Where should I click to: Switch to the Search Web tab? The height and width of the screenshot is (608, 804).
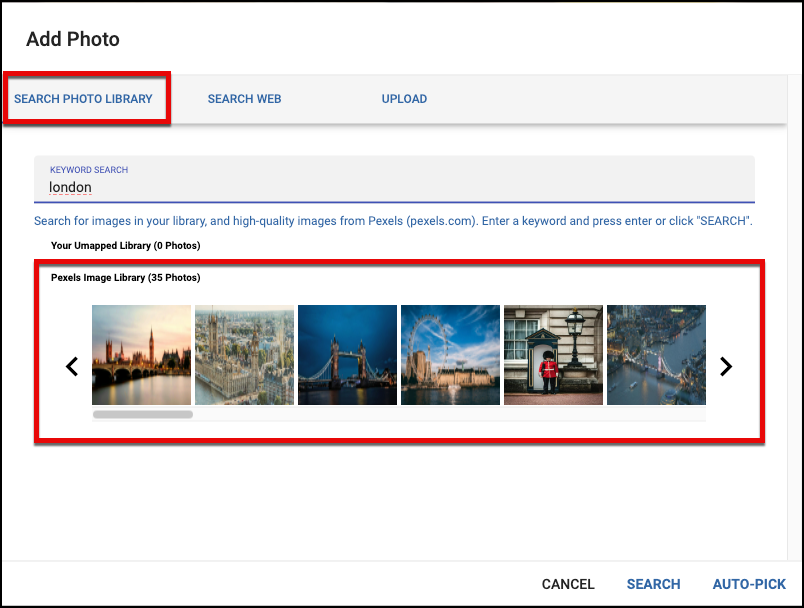click(244, 98)
